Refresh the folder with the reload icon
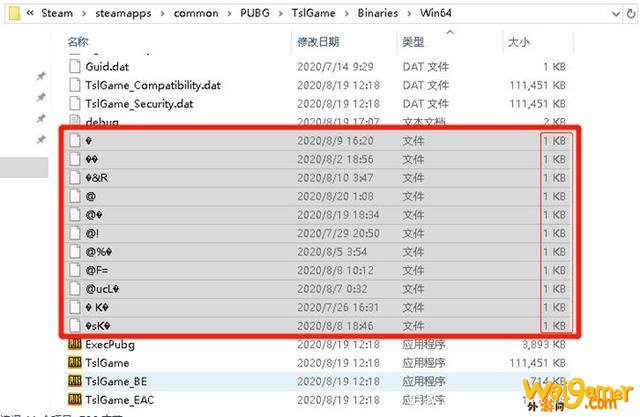 point(631,13)
